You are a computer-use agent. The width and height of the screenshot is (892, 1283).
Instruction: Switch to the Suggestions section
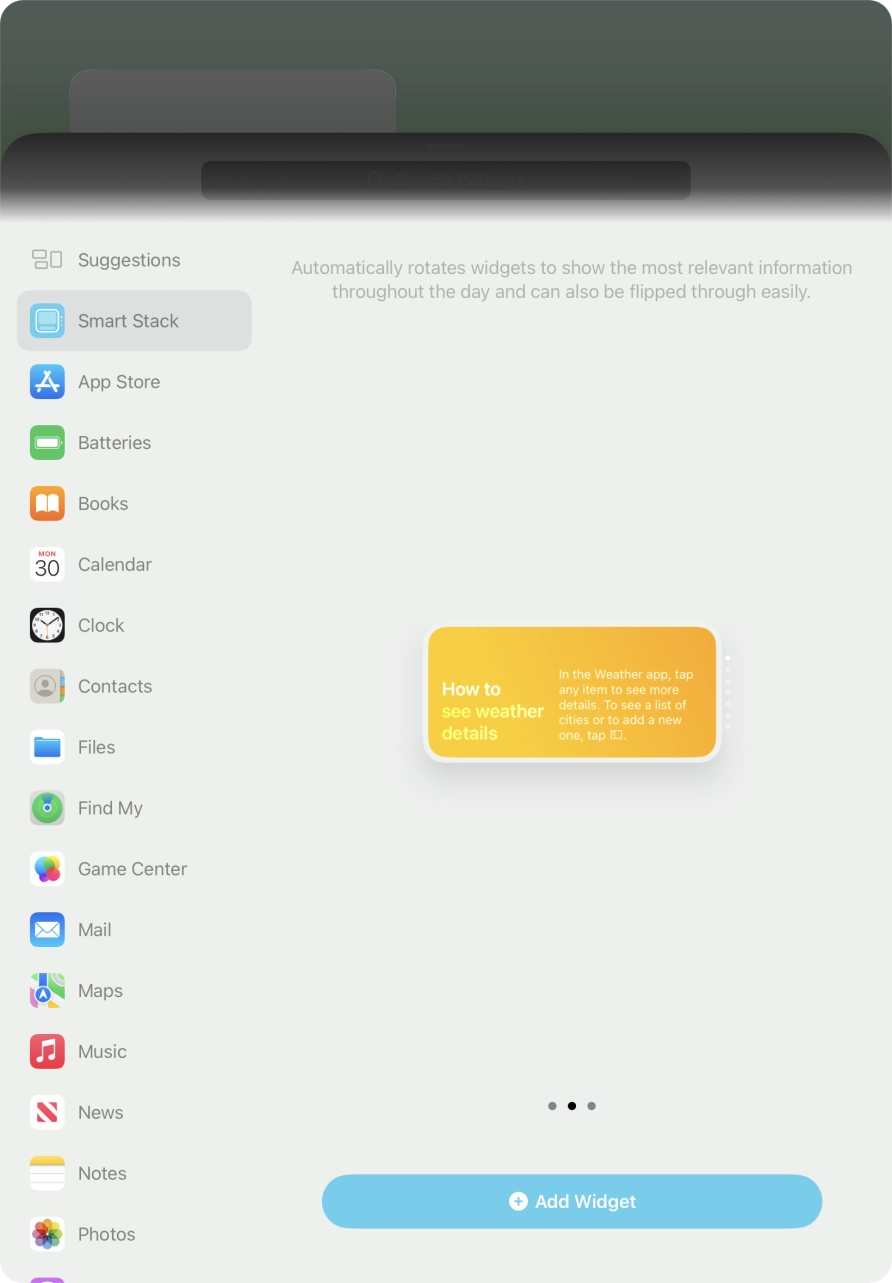point(128,260)
